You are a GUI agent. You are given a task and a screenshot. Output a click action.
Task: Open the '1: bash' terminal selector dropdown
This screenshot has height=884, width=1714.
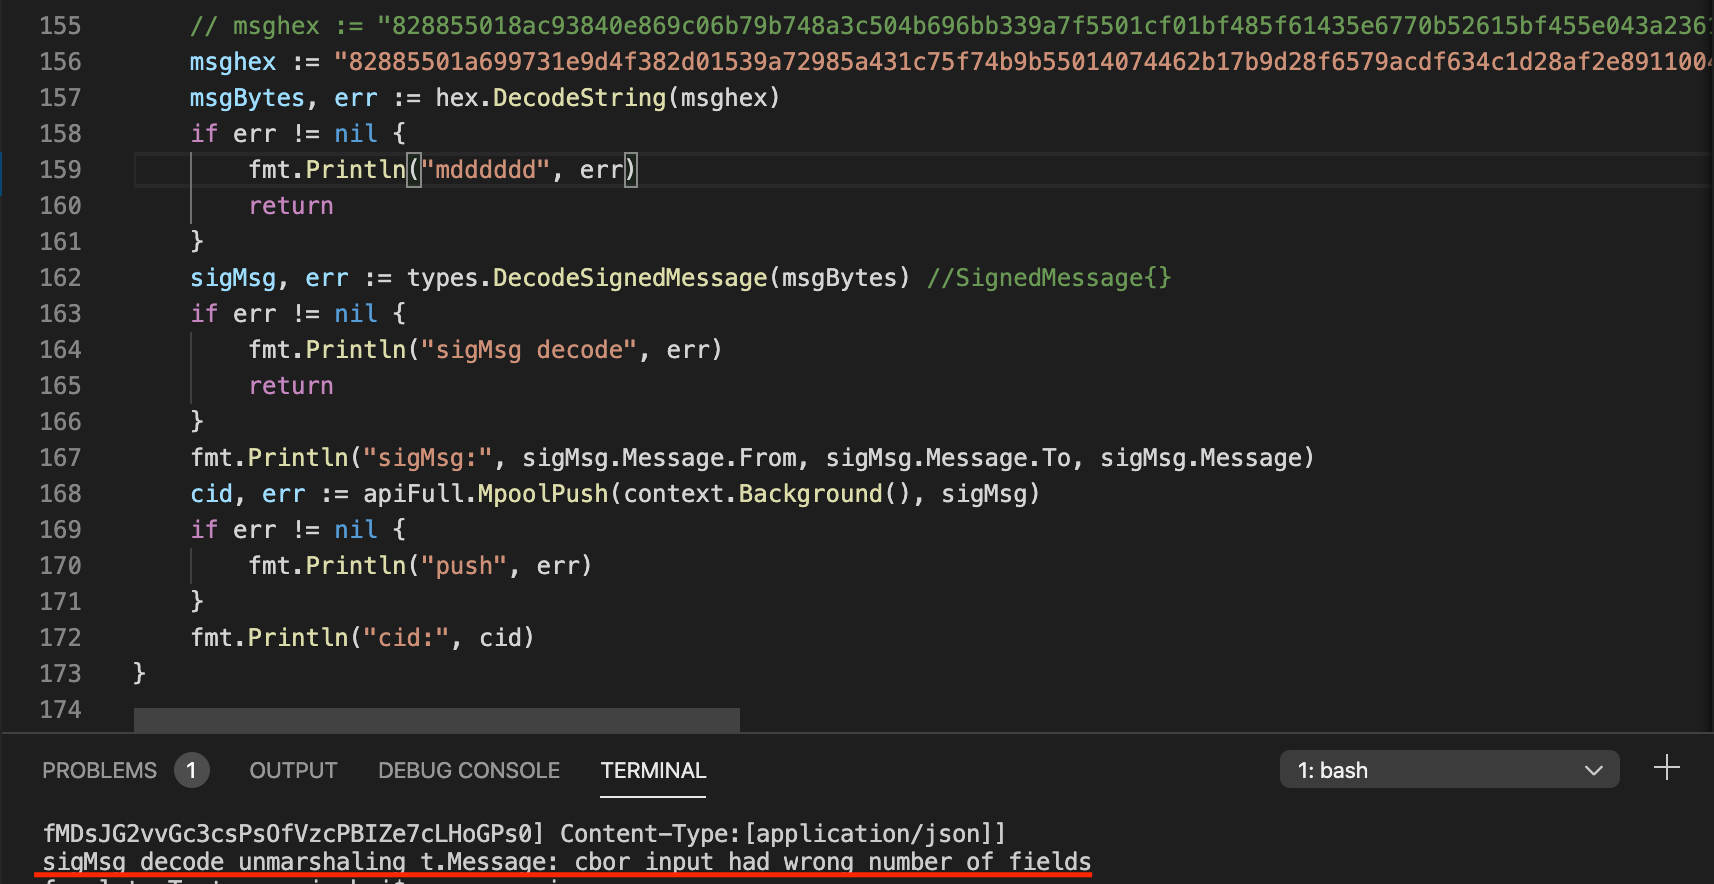[1449, 770]
